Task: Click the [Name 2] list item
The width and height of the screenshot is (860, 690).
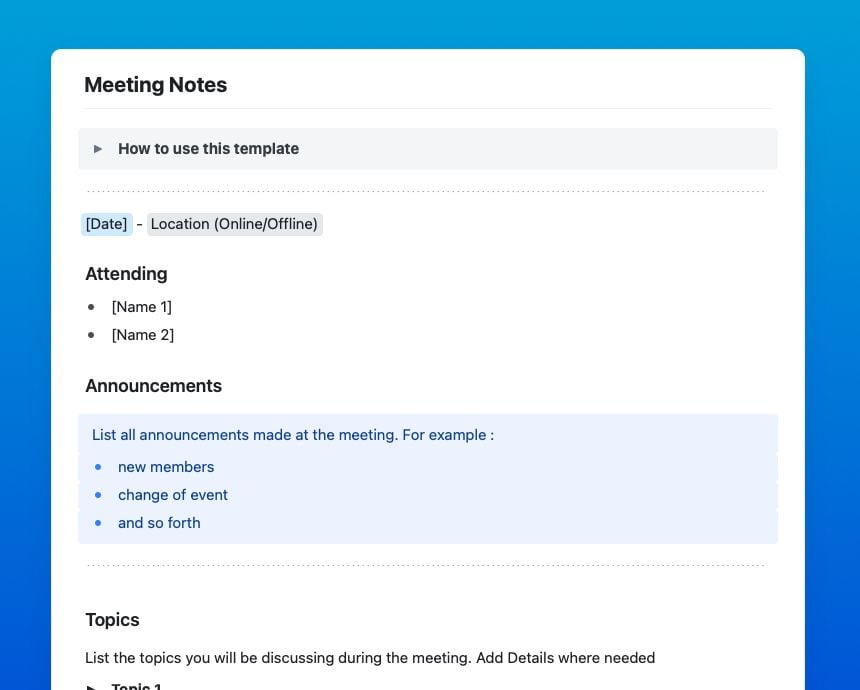Action: click(x=143, y=335)
